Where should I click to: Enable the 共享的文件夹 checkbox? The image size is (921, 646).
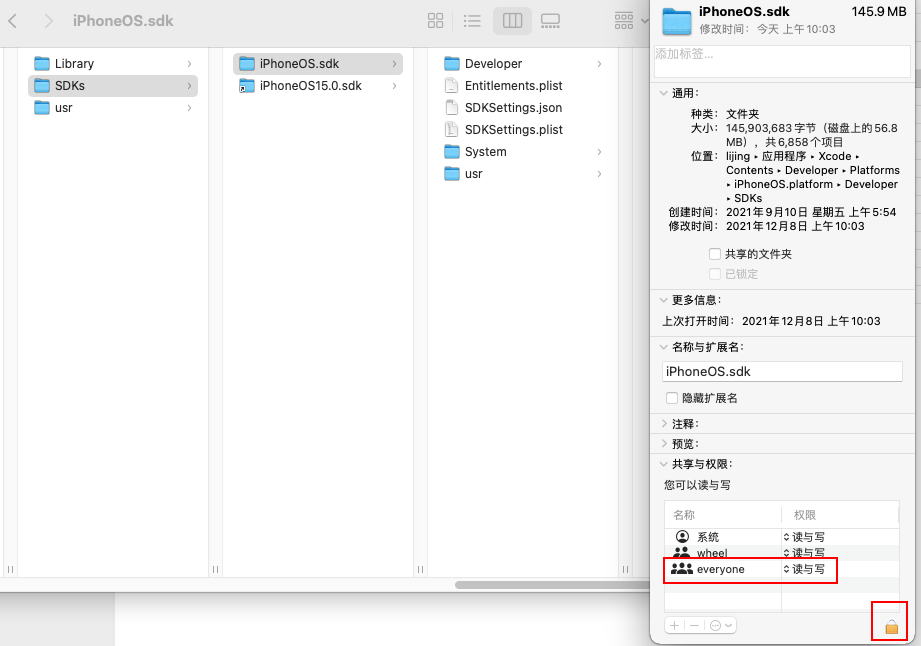coord(715,254)
